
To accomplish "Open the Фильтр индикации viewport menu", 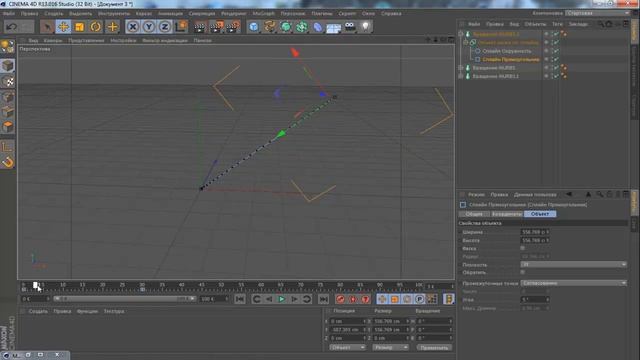I will pos(165,40).
